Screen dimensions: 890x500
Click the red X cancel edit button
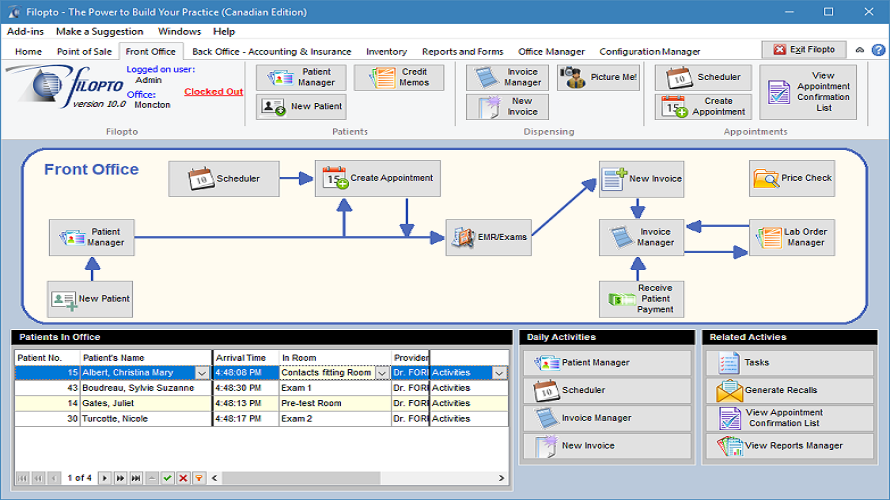pyautogui.click(x=183, y=478)
